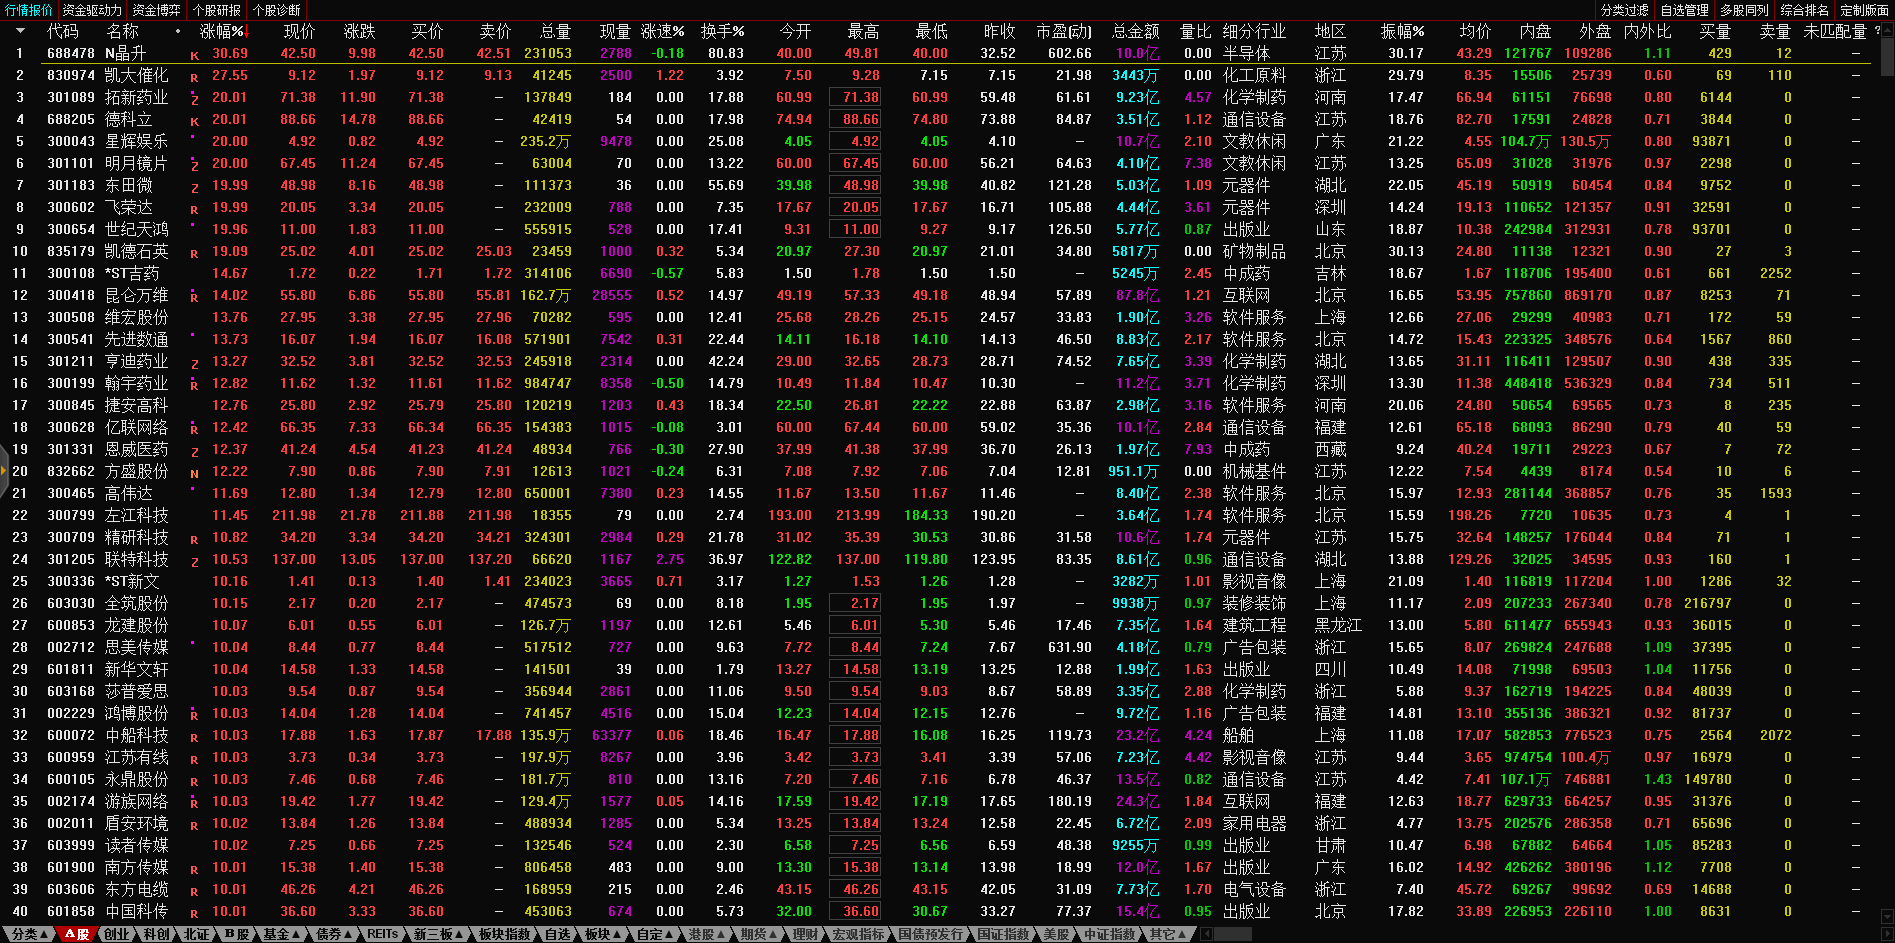
Task: Open 自选管理 in the top right
Action: pyautogui.click(x=1684, y=10)
